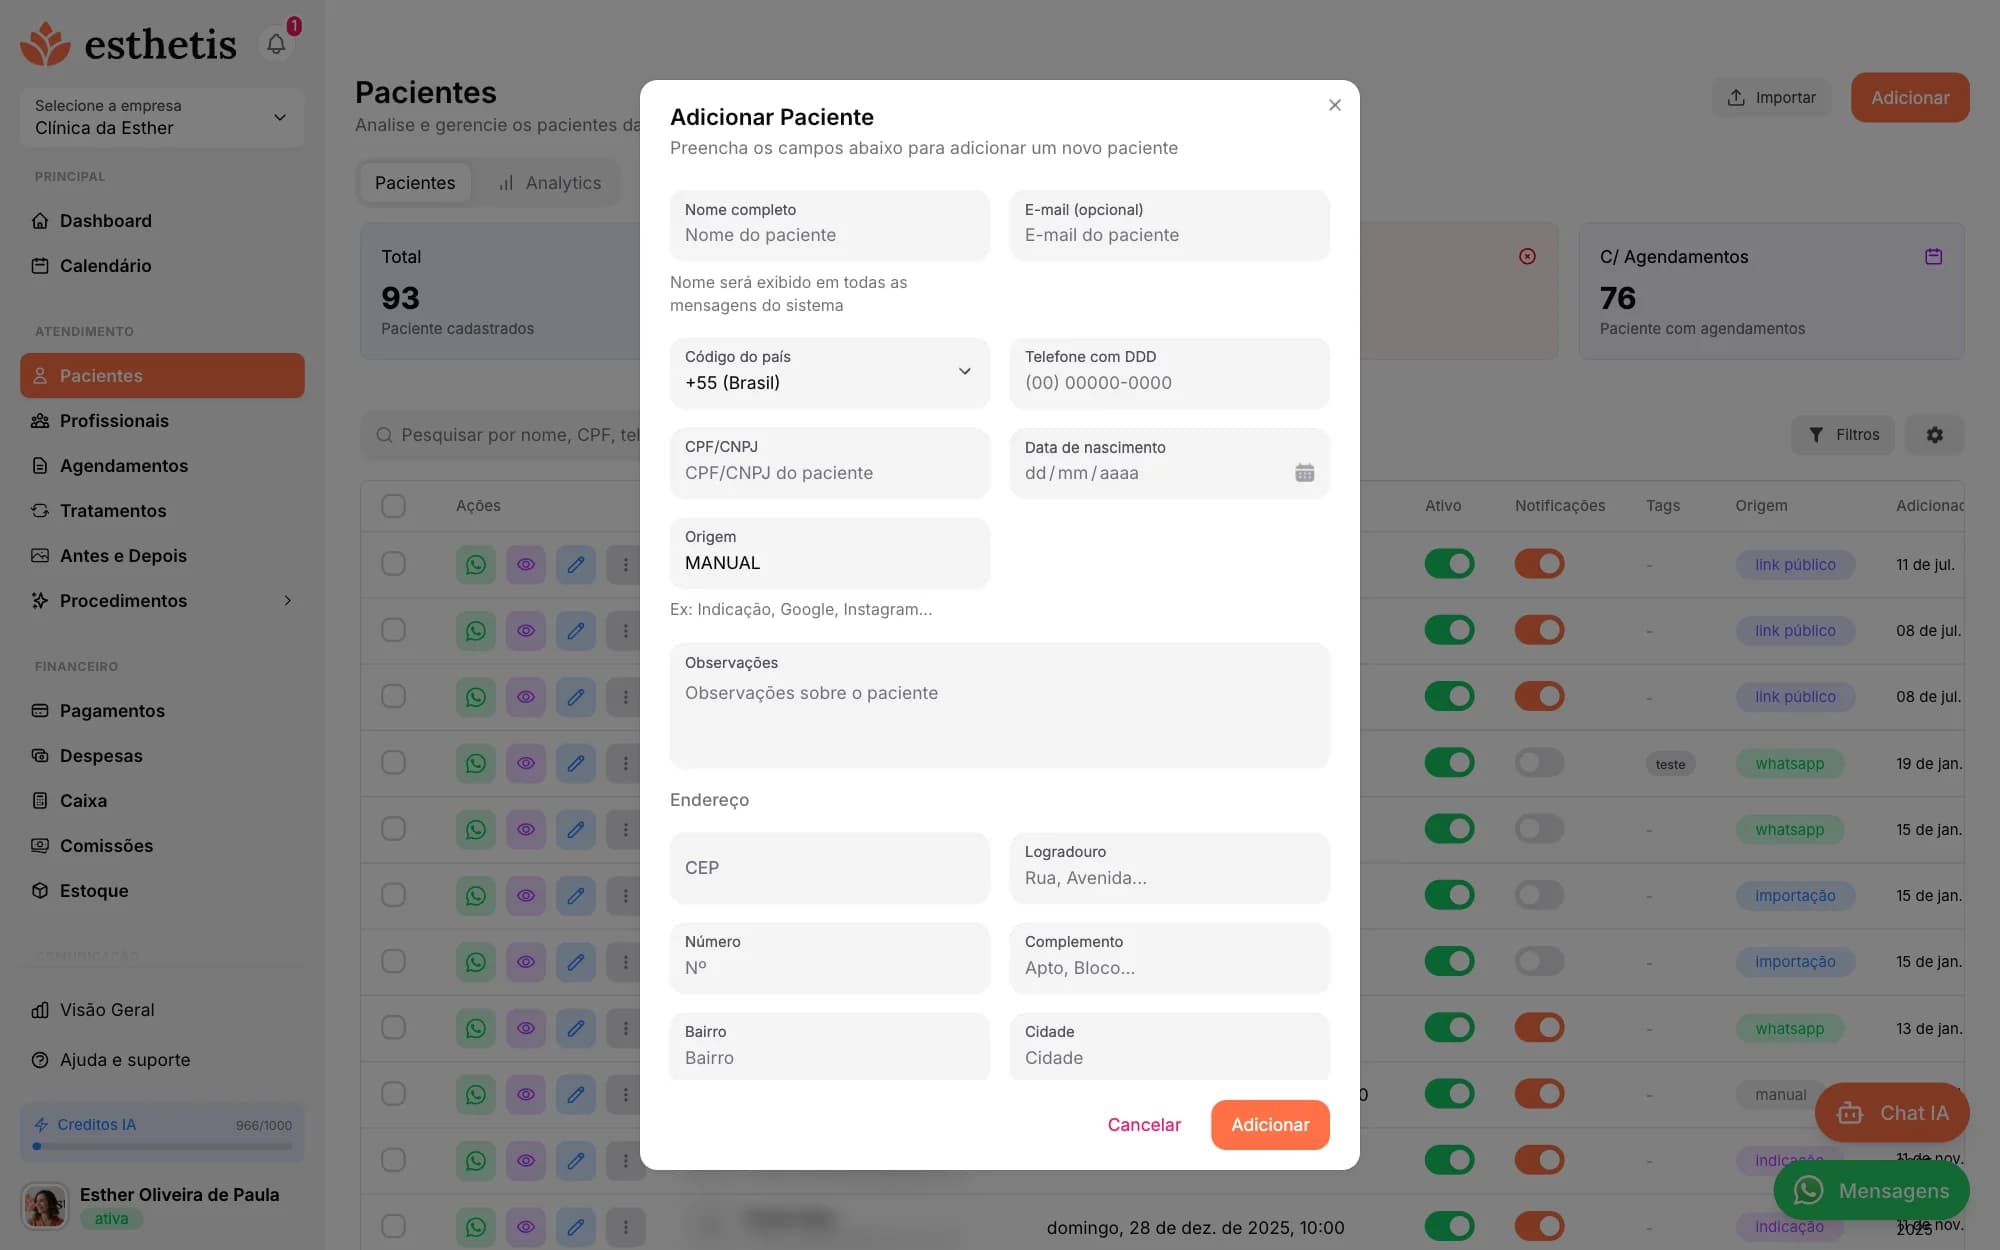Click the orange Adicionar dialog button
This screenshot has height=1250, width=2000.
click(1270, 1125)
